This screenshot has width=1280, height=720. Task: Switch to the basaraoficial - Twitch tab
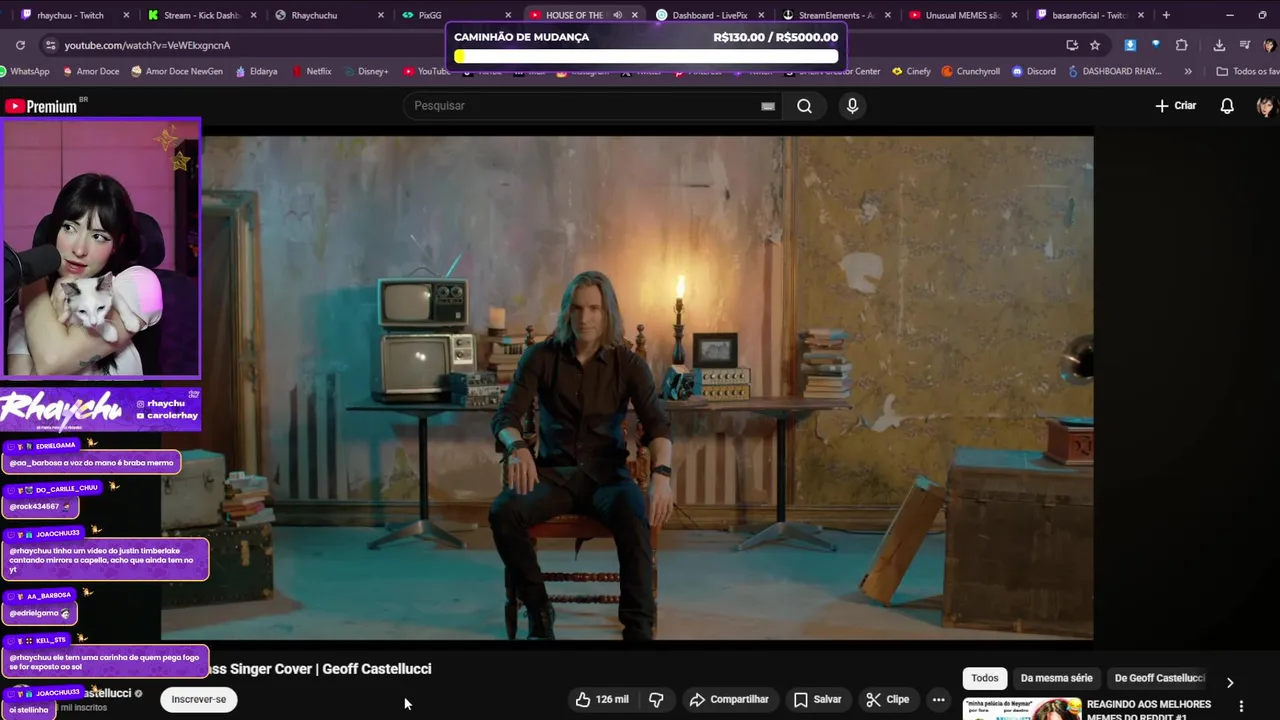pyautogui.click(x=1089, y=15)
